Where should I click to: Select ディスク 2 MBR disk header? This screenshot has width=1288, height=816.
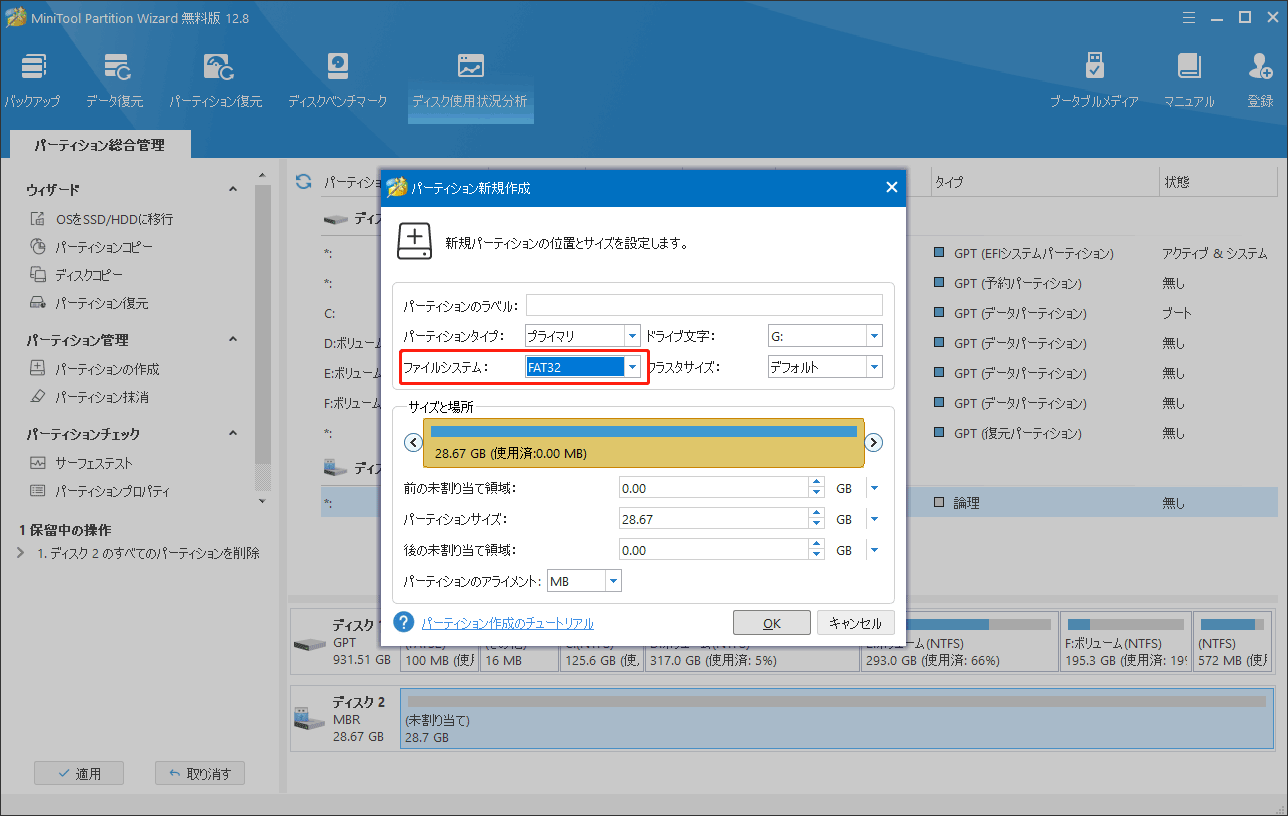(344, 719)
